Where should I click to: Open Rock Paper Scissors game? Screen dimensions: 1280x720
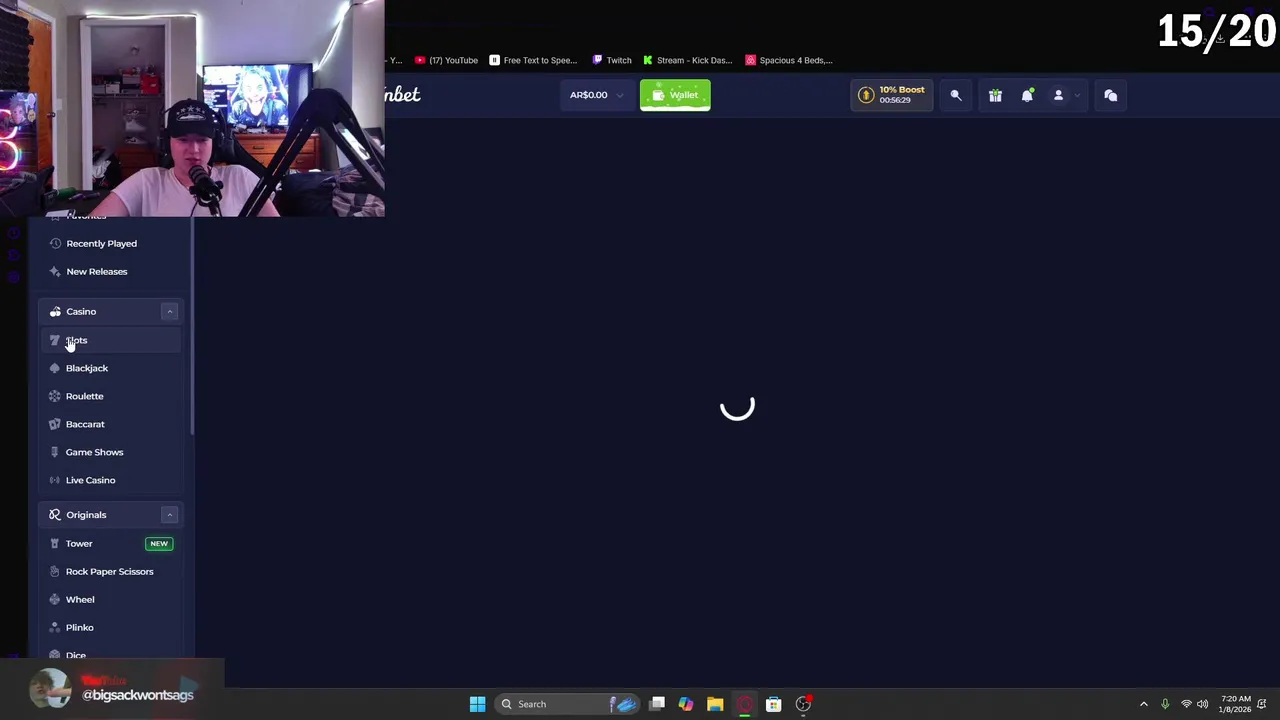point(110,571)
